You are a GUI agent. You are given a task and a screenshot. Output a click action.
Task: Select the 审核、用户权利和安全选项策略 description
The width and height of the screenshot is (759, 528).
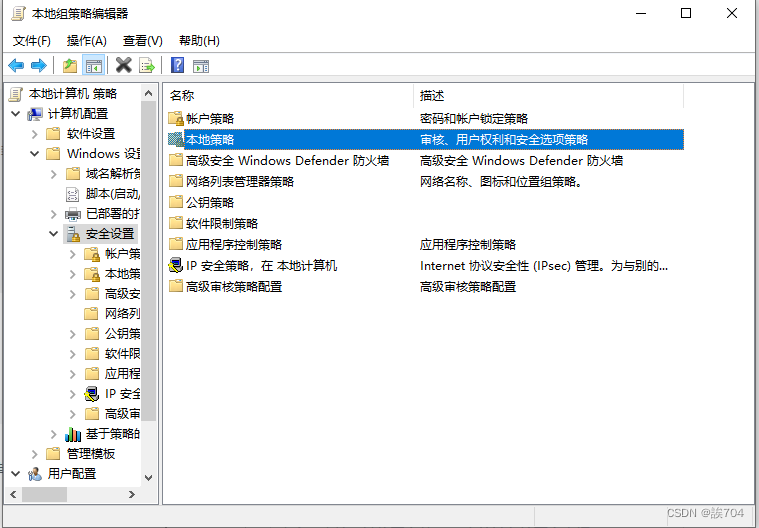click(504, 139)
